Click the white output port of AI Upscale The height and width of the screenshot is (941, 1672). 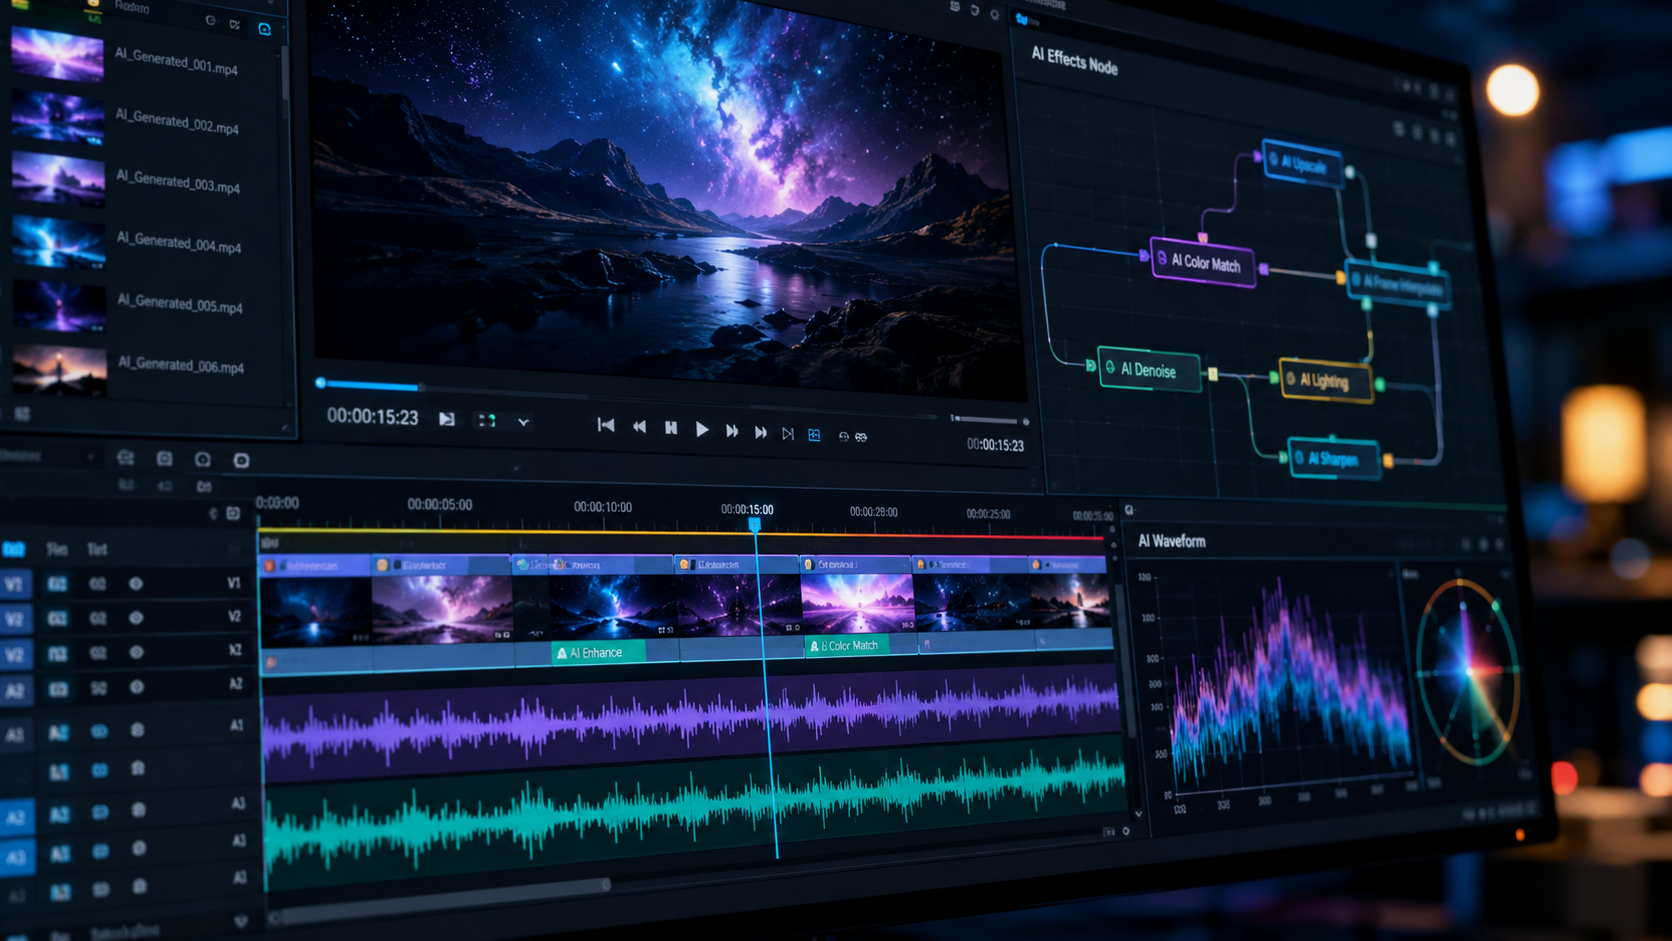pyautogui.click(x=1349, y=172)
